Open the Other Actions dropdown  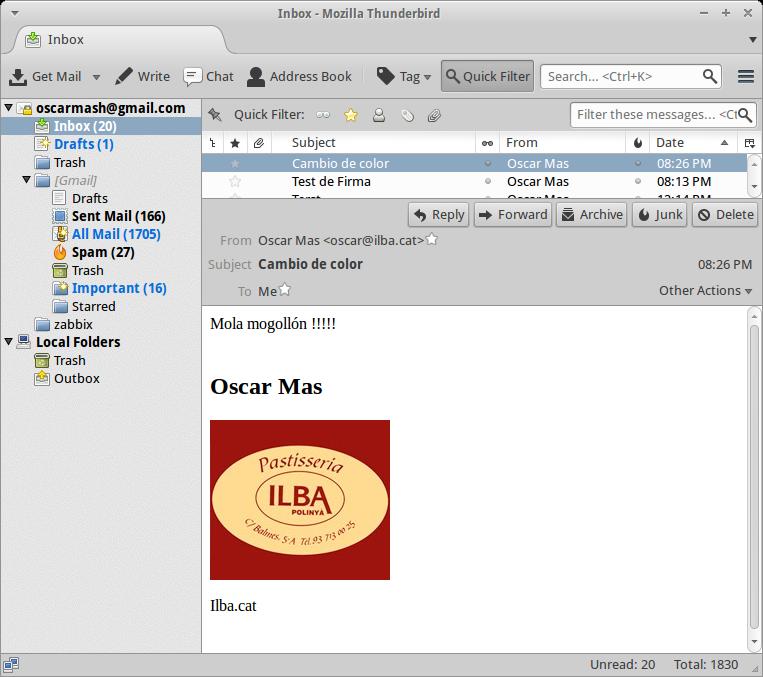(705, 291)
